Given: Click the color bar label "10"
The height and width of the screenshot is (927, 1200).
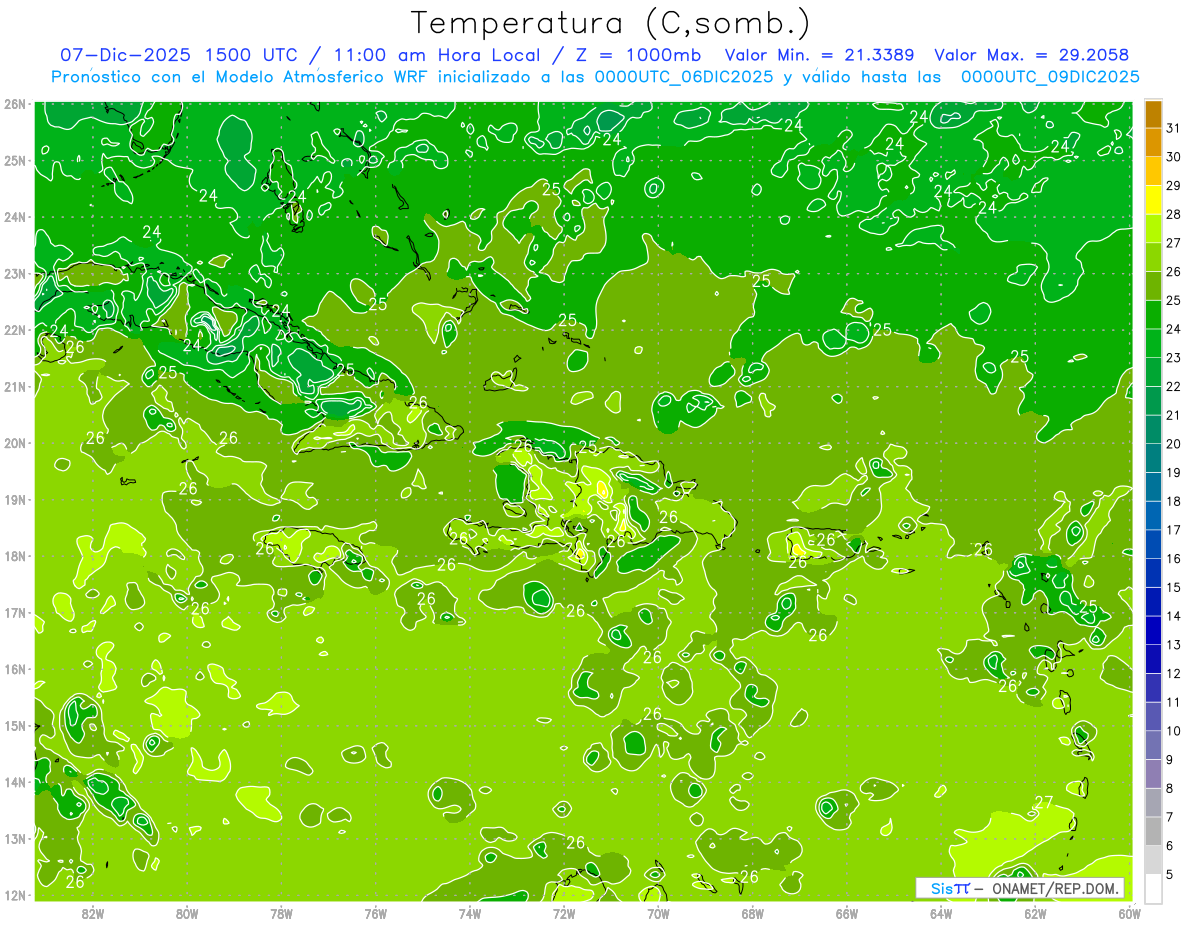Looking at the screenshot, I should coord(1173,731).
